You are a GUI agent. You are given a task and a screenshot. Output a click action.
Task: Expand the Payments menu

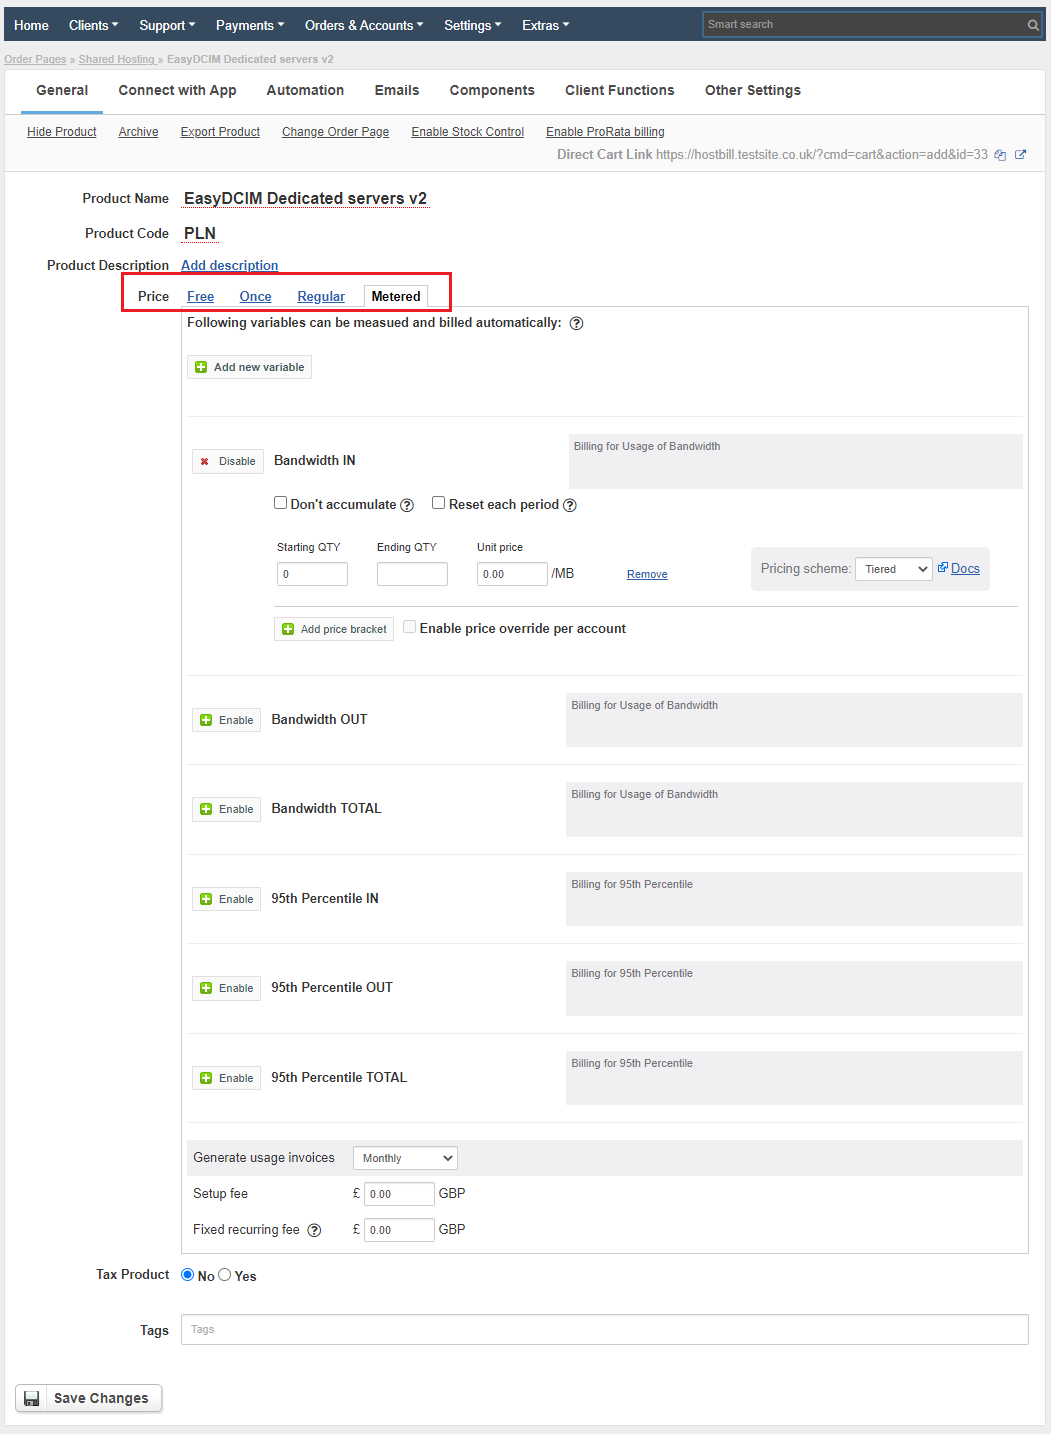coord(250,25)
